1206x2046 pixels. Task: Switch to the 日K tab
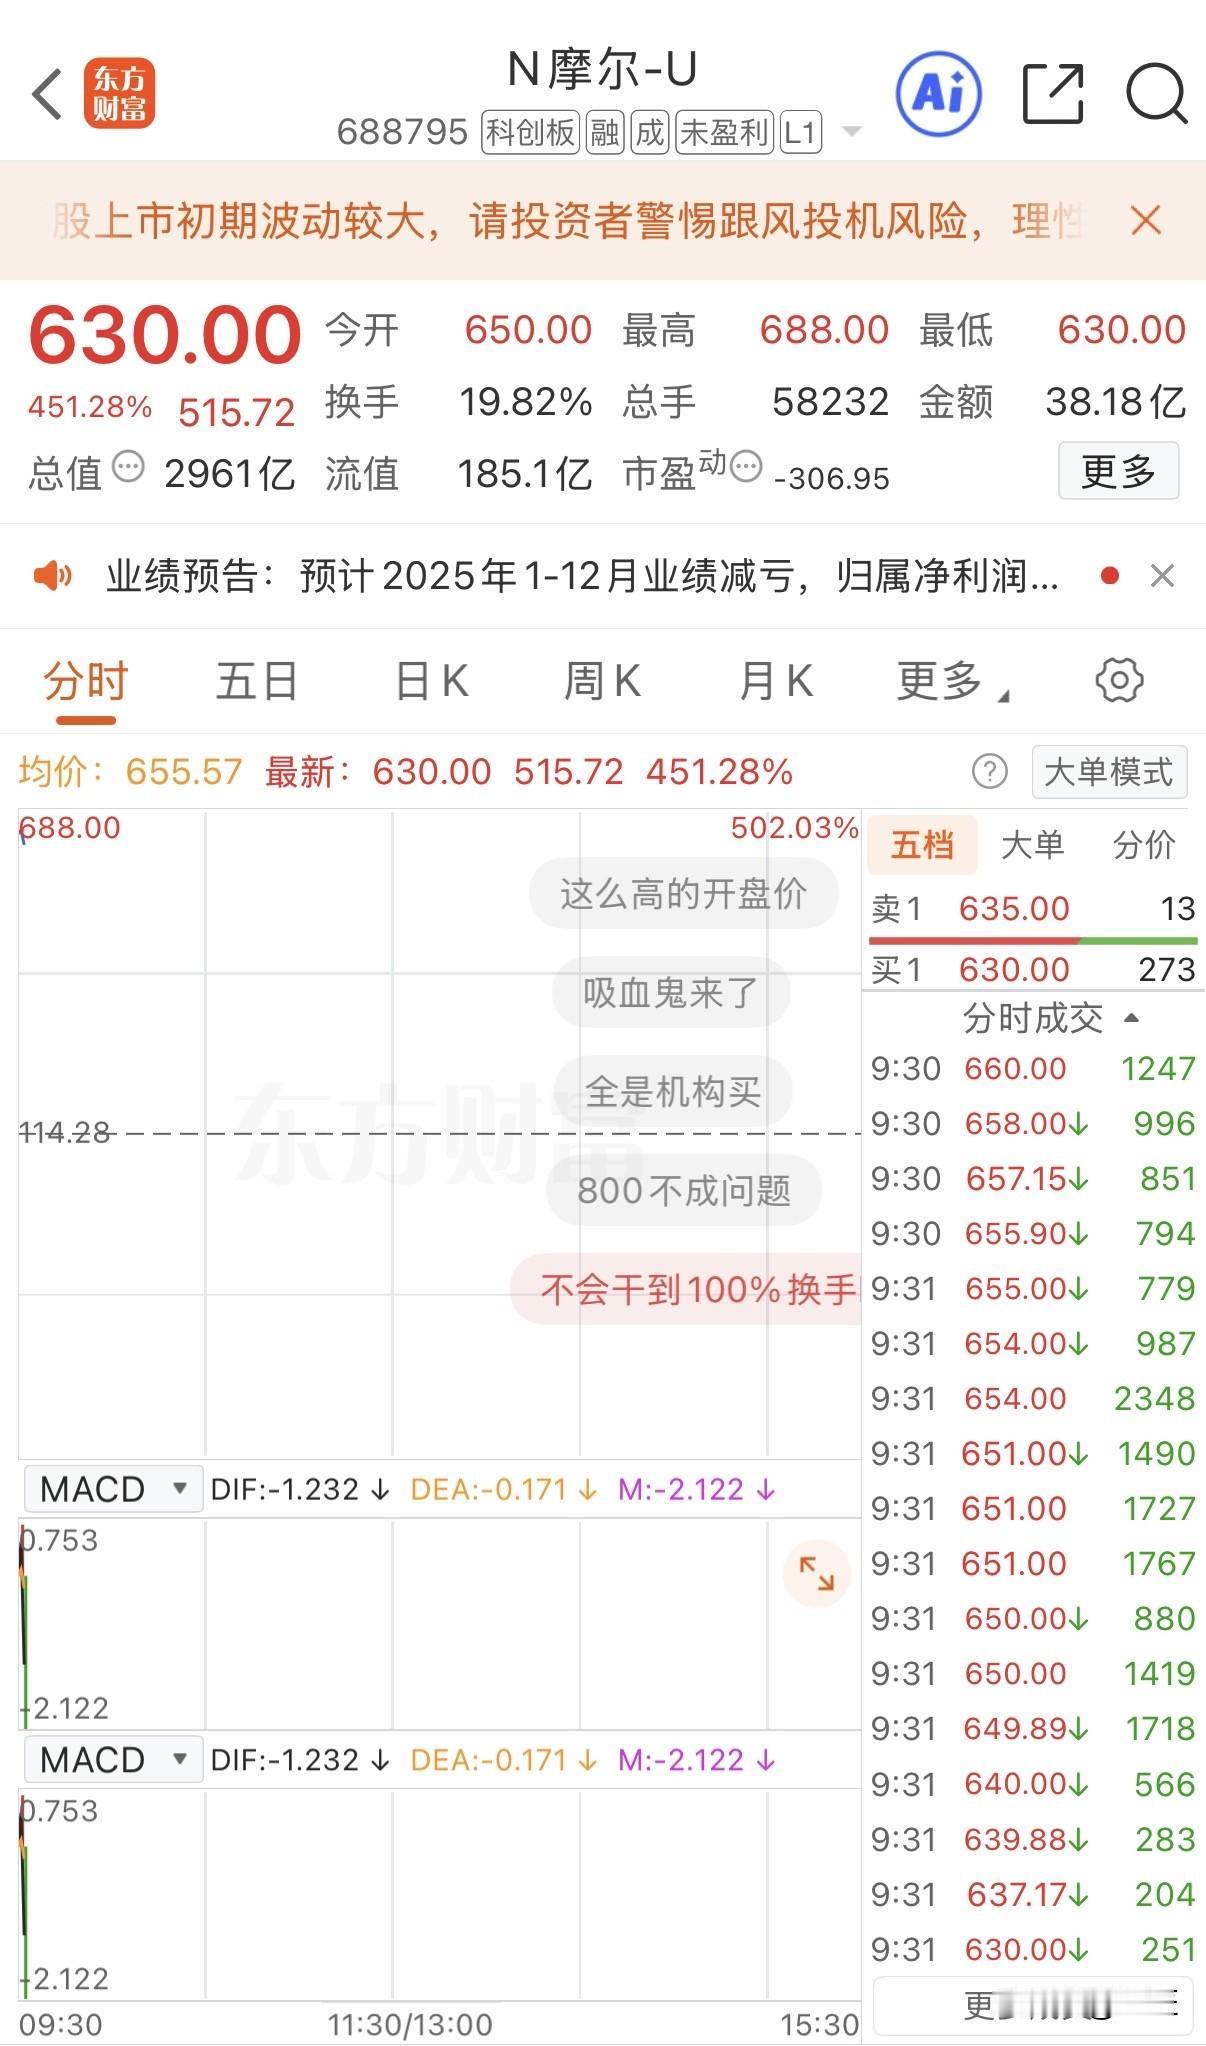click(431, 682)
